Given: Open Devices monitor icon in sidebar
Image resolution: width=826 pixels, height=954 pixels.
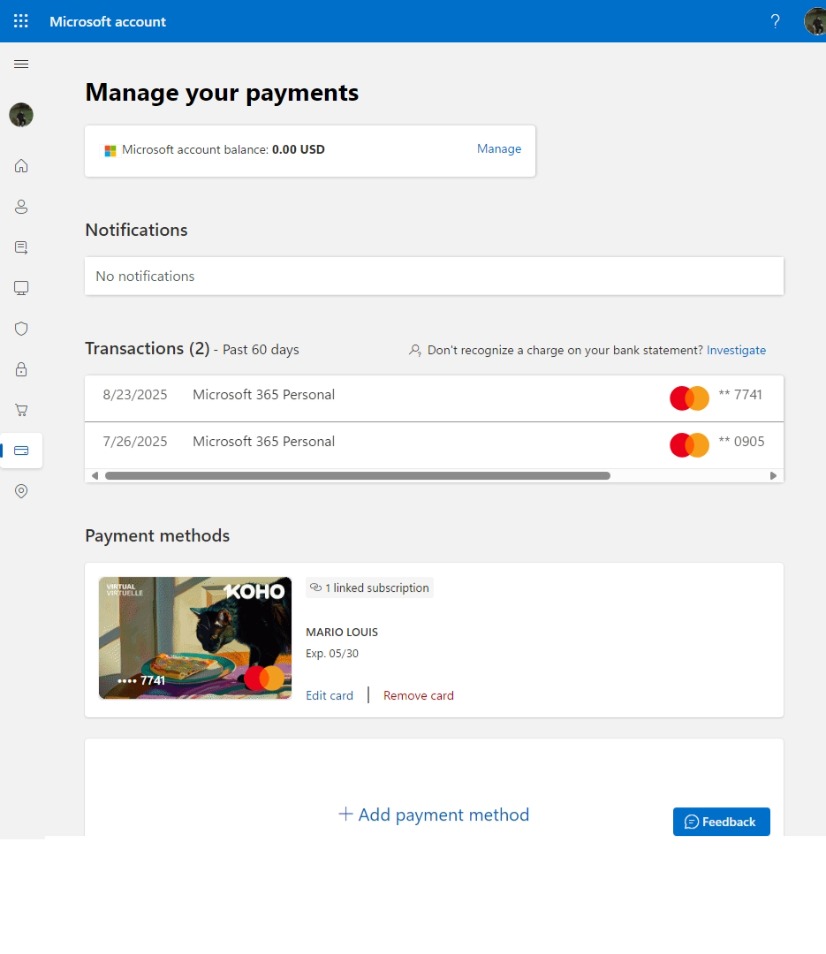Looking at the screenshot, I should point(21,288).
